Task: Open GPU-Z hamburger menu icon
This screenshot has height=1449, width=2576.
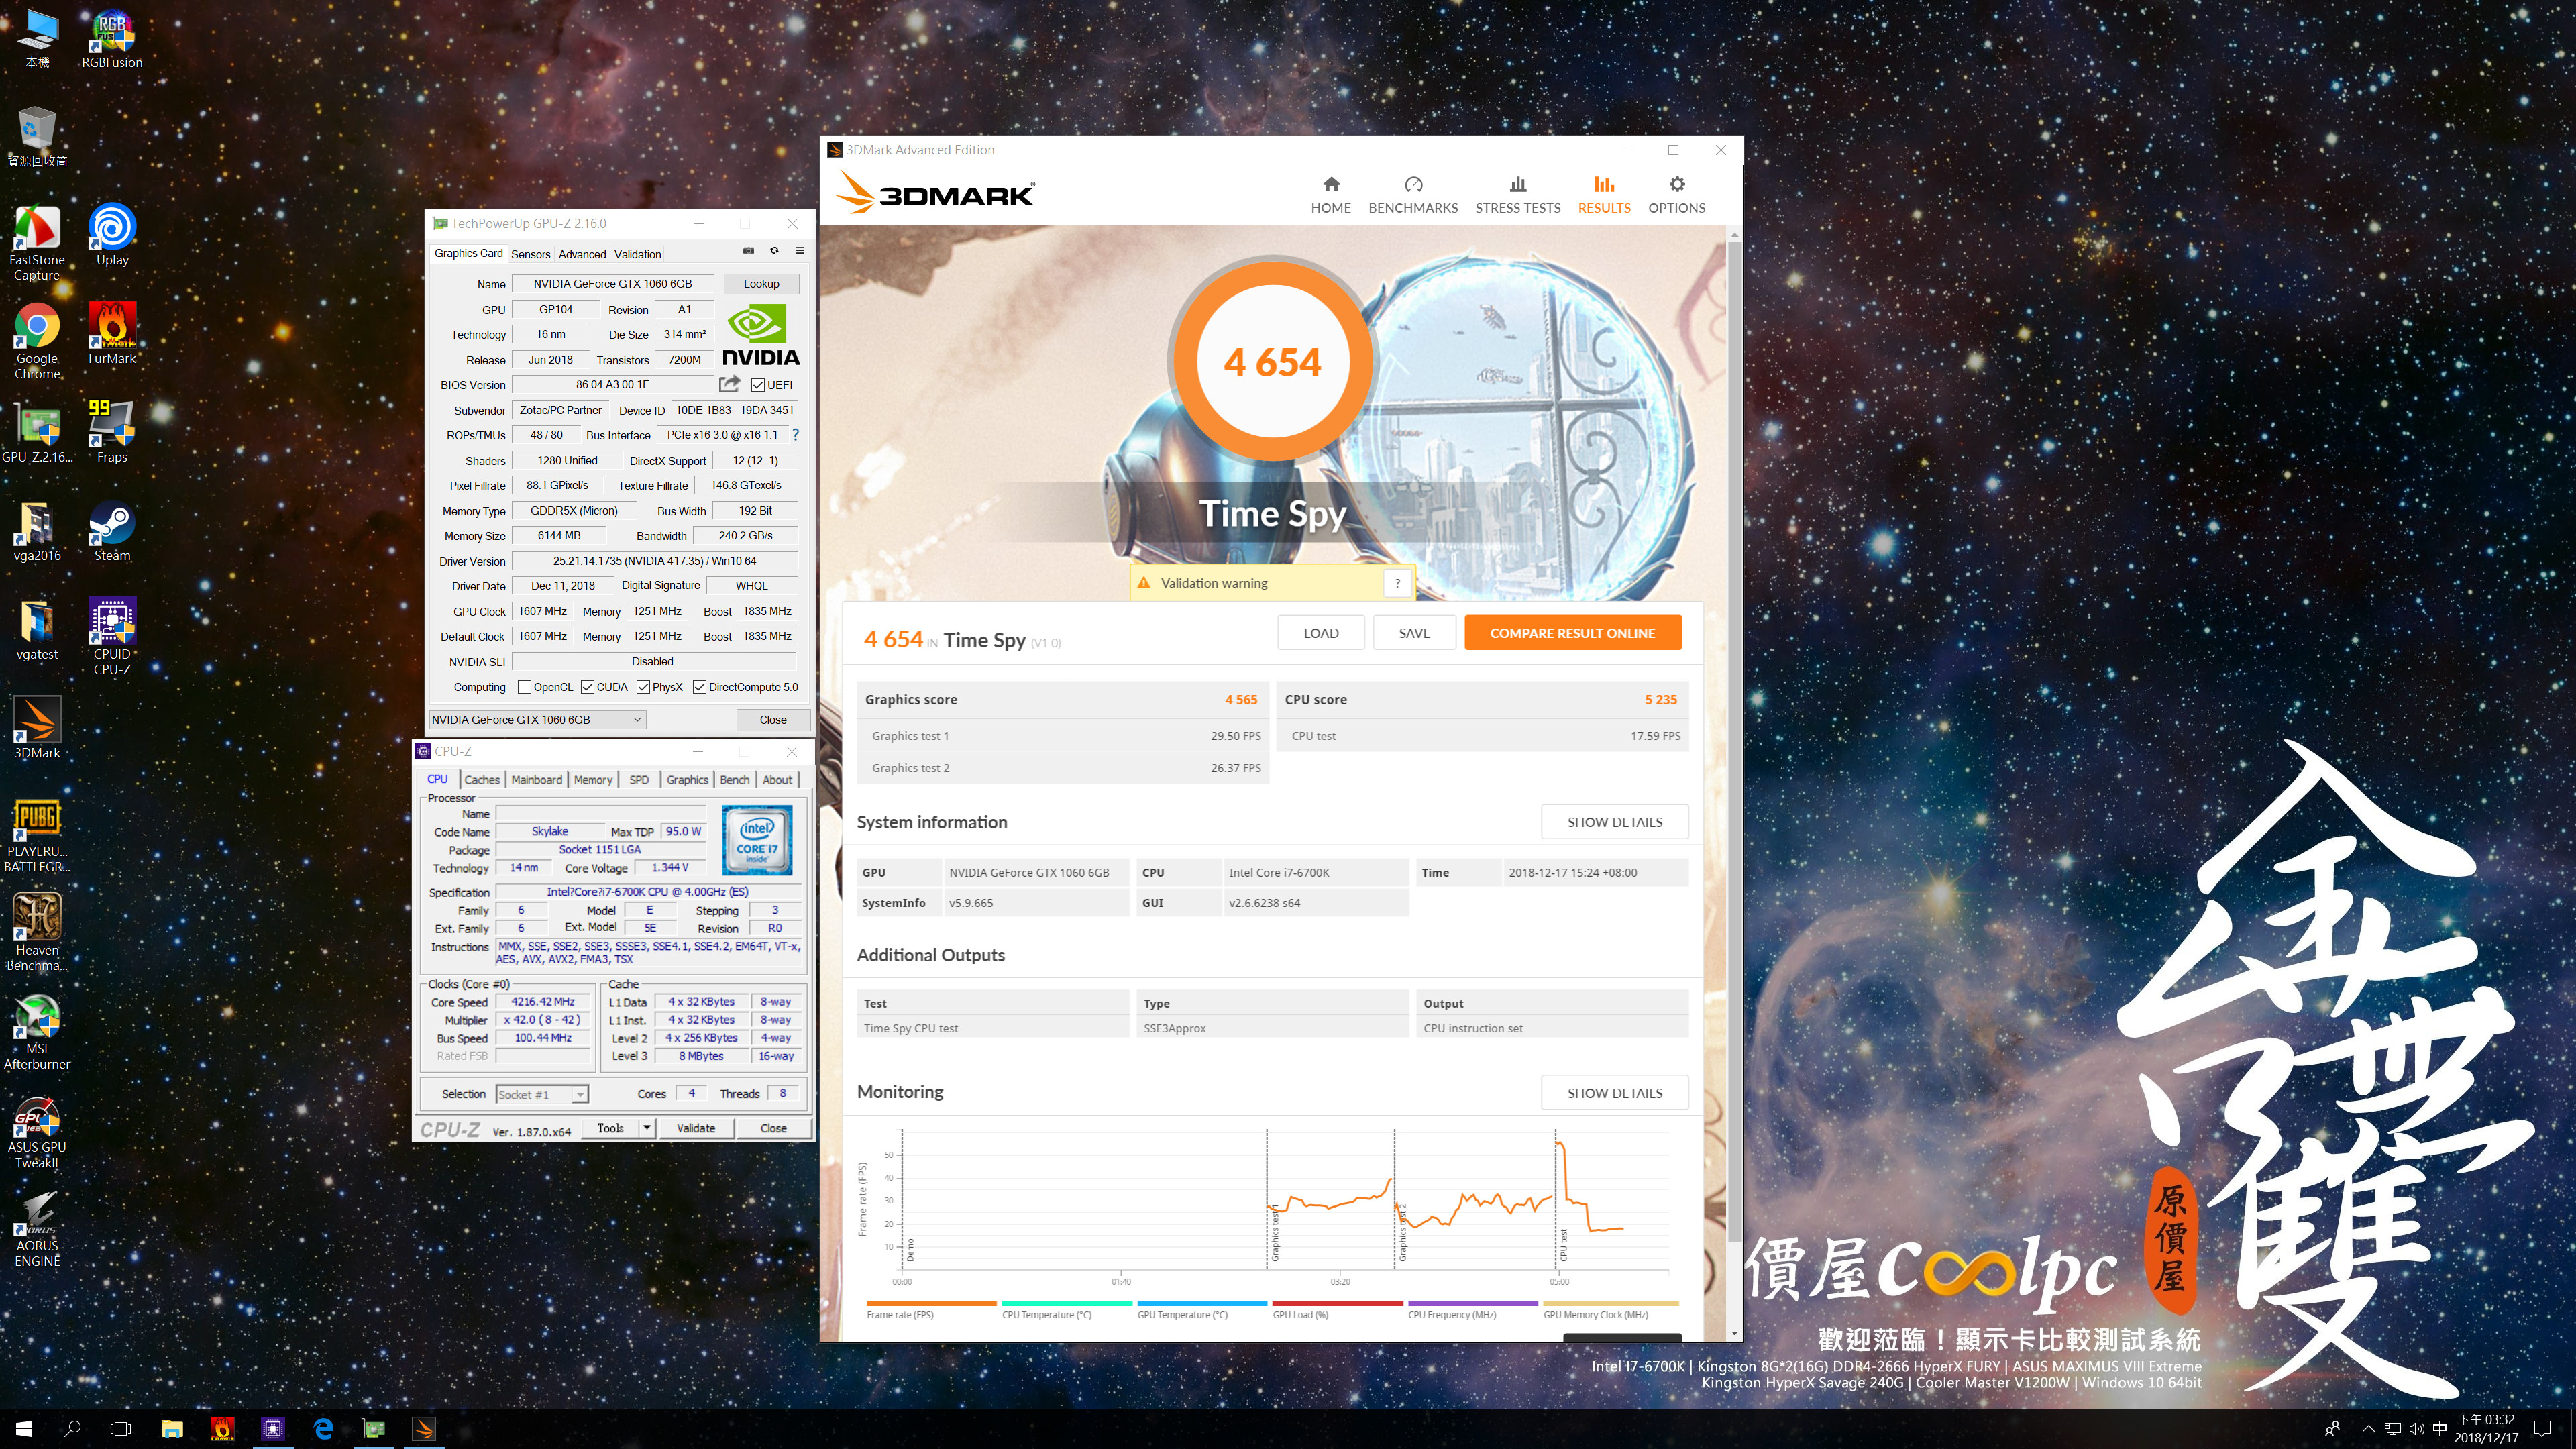Action: click(799, 251)
